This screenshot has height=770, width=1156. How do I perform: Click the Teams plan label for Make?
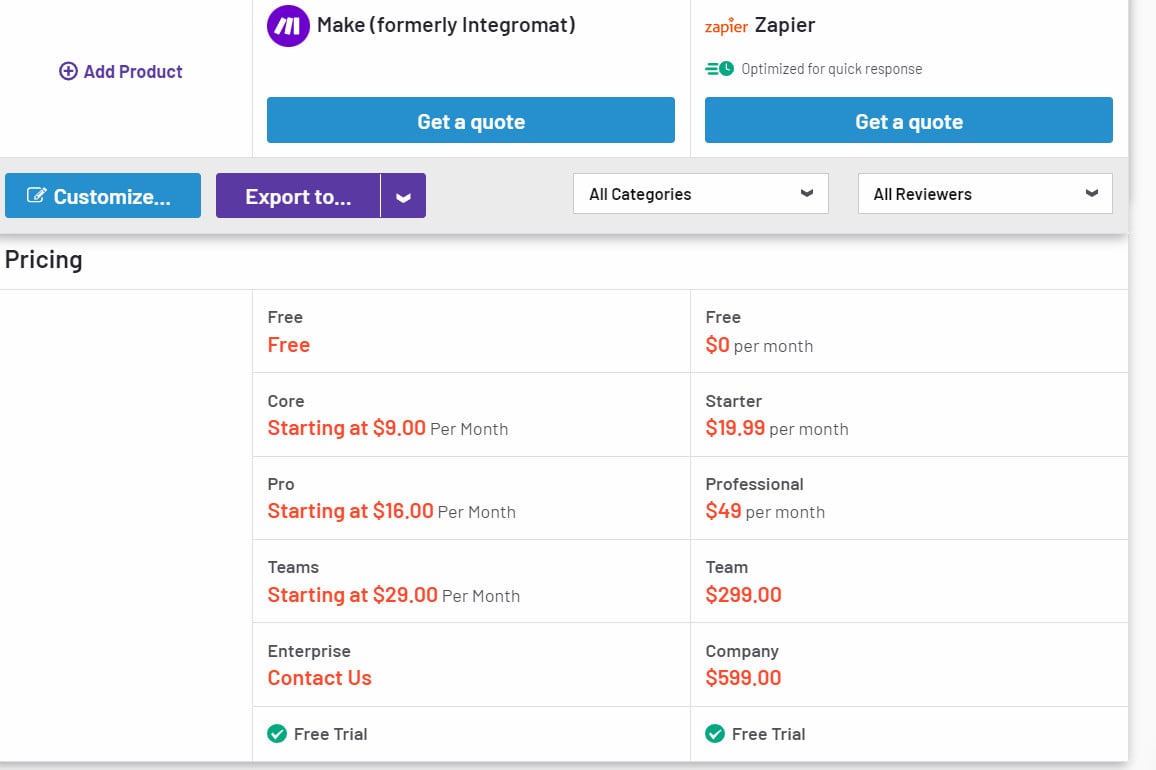pyautogui.click(x=293, y=567)
